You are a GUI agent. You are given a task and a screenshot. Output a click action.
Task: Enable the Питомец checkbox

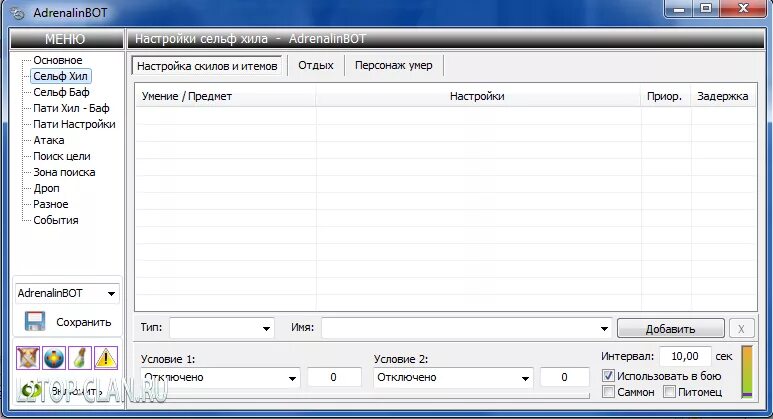(x=669, y=392)
